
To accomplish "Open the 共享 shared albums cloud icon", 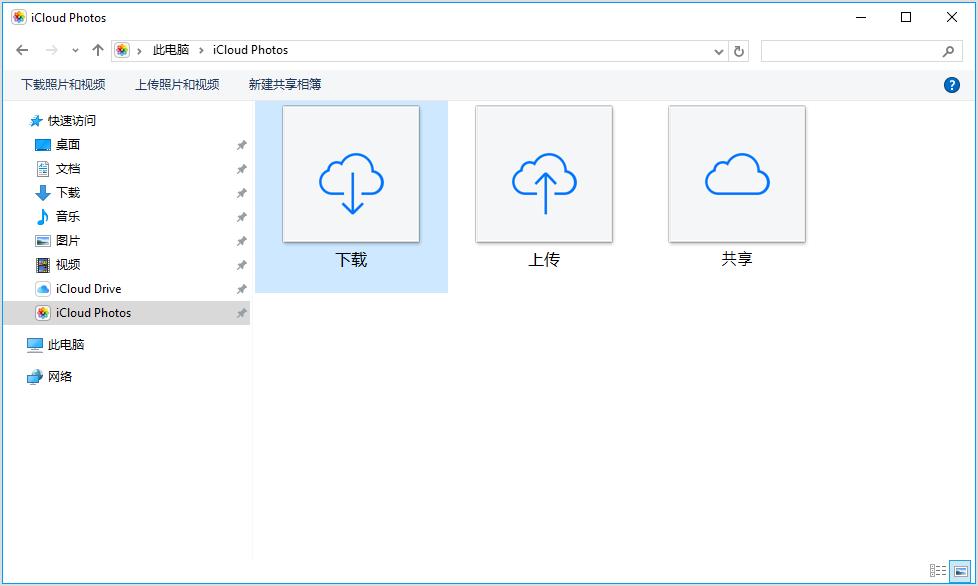I will click(x=735, y=173).
